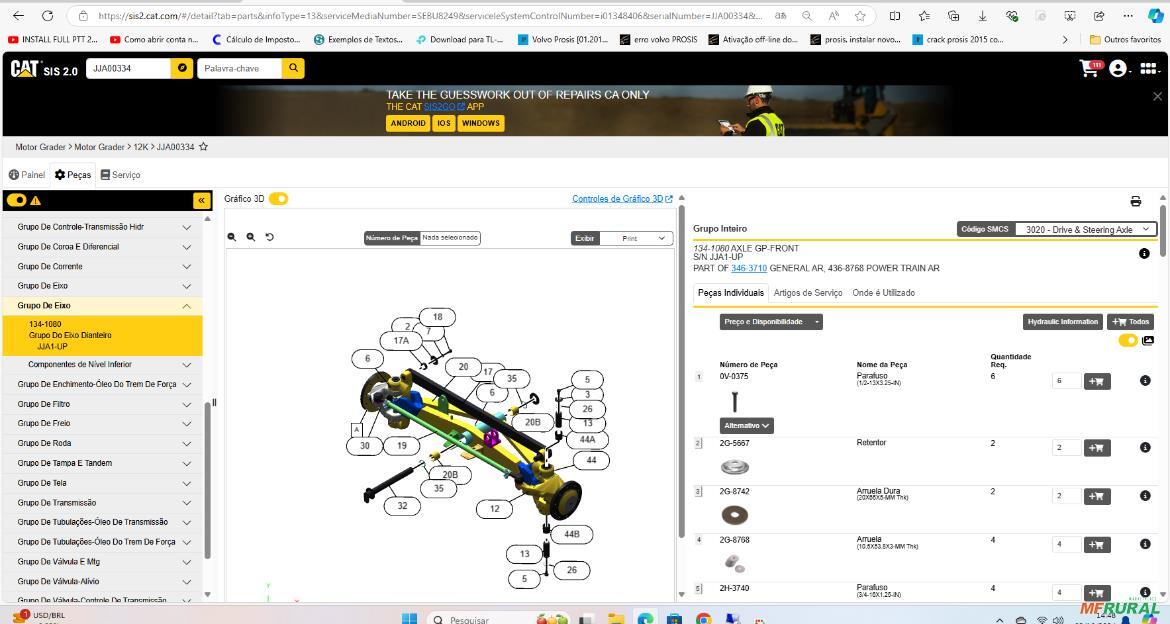Click the SIS2GO link in banner
Viewport: 1170px width, 624px height.
point(444,107)
